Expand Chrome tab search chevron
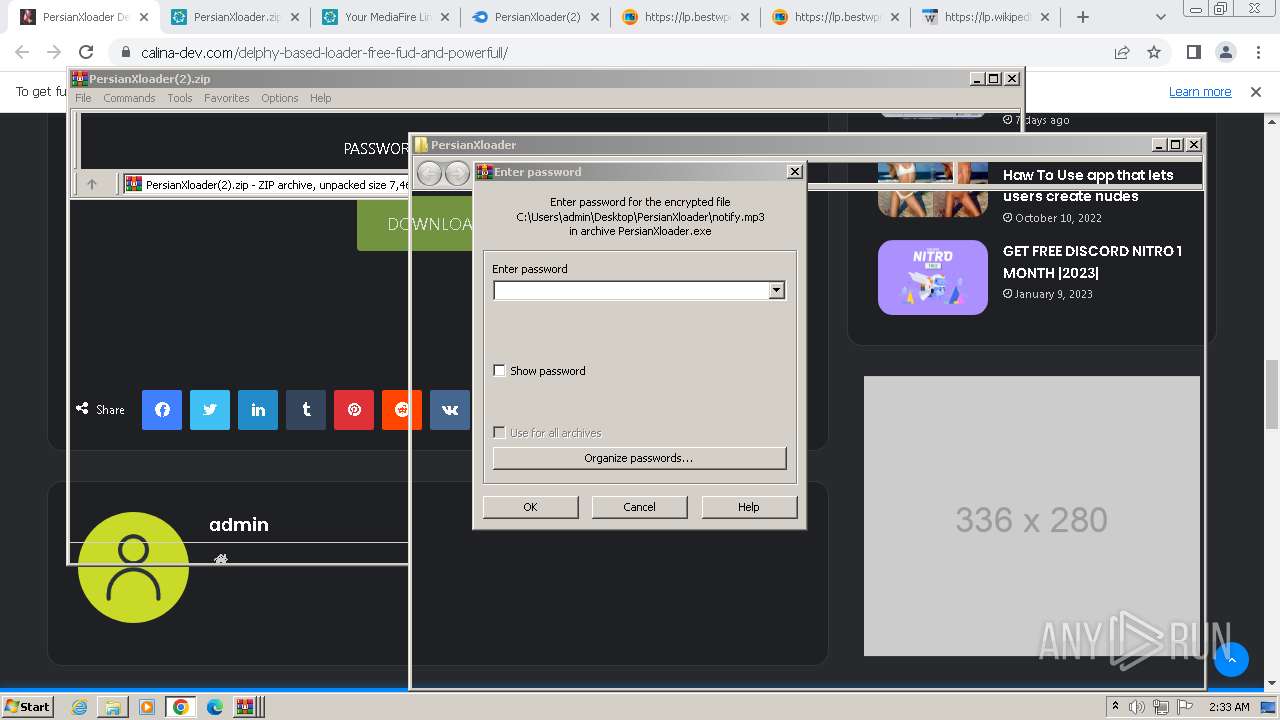The image size is (1280, 720). click(x=1160, y=17)
